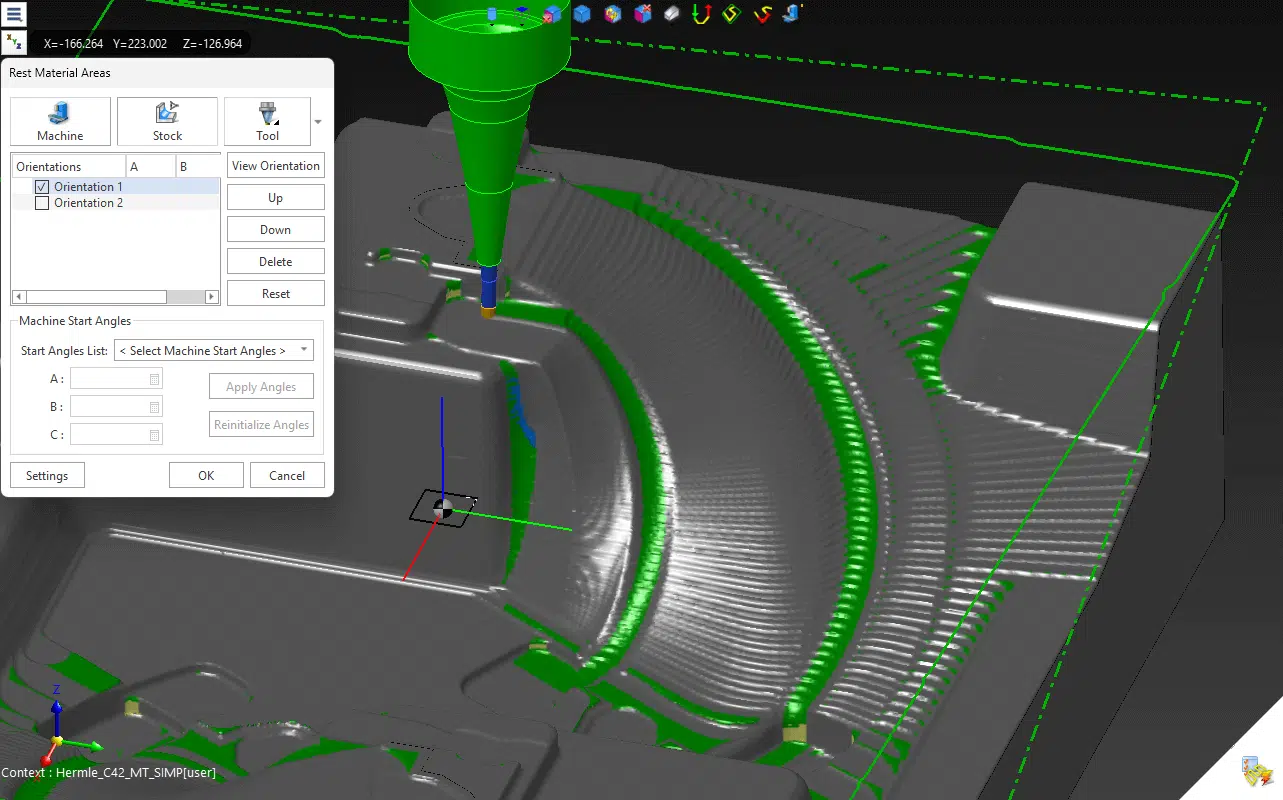Expand the arrow next to Tool button
Screen dimensions: 1283x800
pyautogui.click(x=318, y=122)
